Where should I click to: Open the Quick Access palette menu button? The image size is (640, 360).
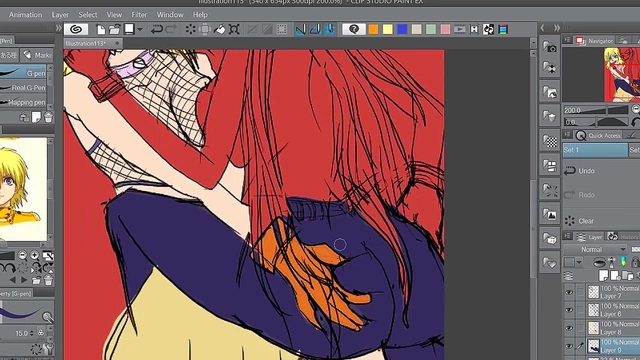[567, 135]
